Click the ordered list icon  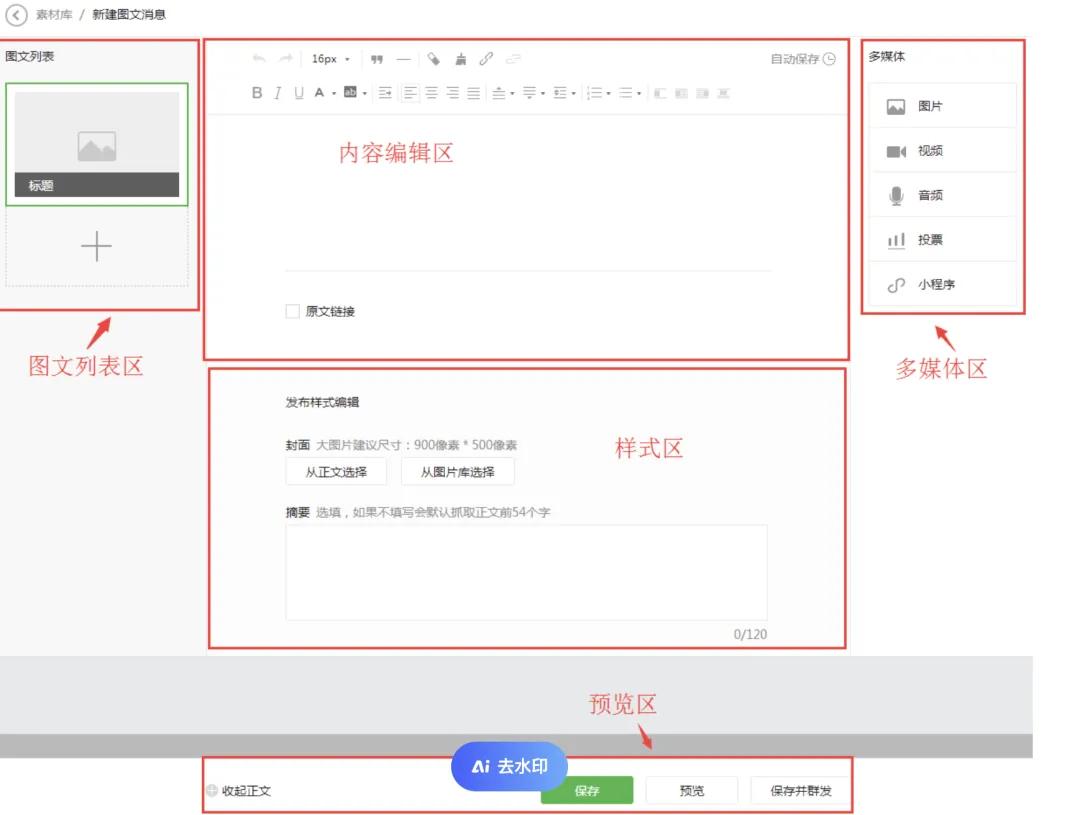pyautogui.click(x=595, y=93)
